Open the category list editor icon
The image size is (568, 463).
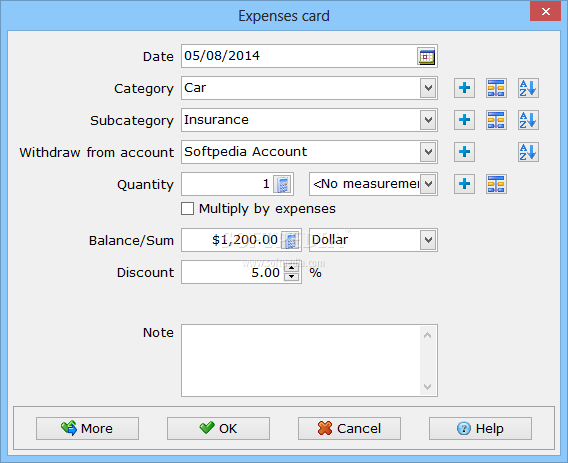[x=496, y=88]
